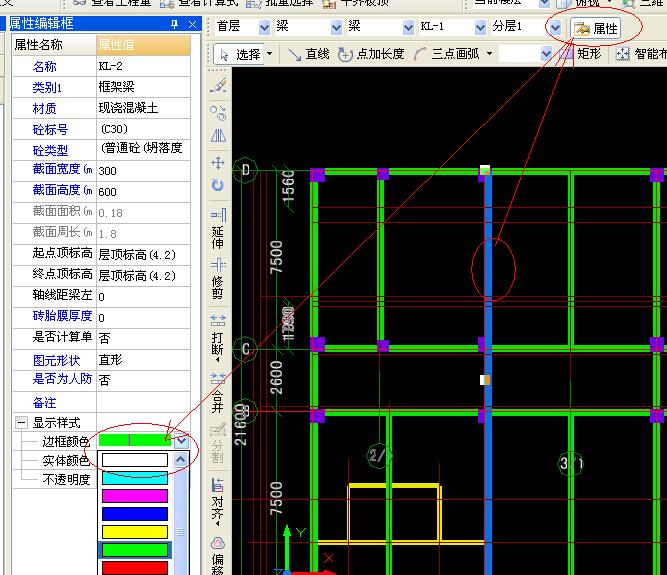Click the 属性 (Properties) toolbar button

[x=595, y=28]
